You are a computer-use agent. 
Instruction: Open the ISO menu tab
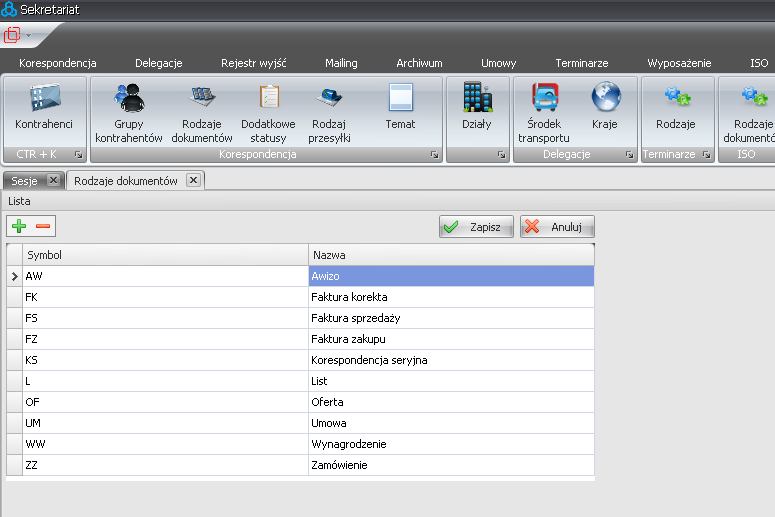pos(759,63)
